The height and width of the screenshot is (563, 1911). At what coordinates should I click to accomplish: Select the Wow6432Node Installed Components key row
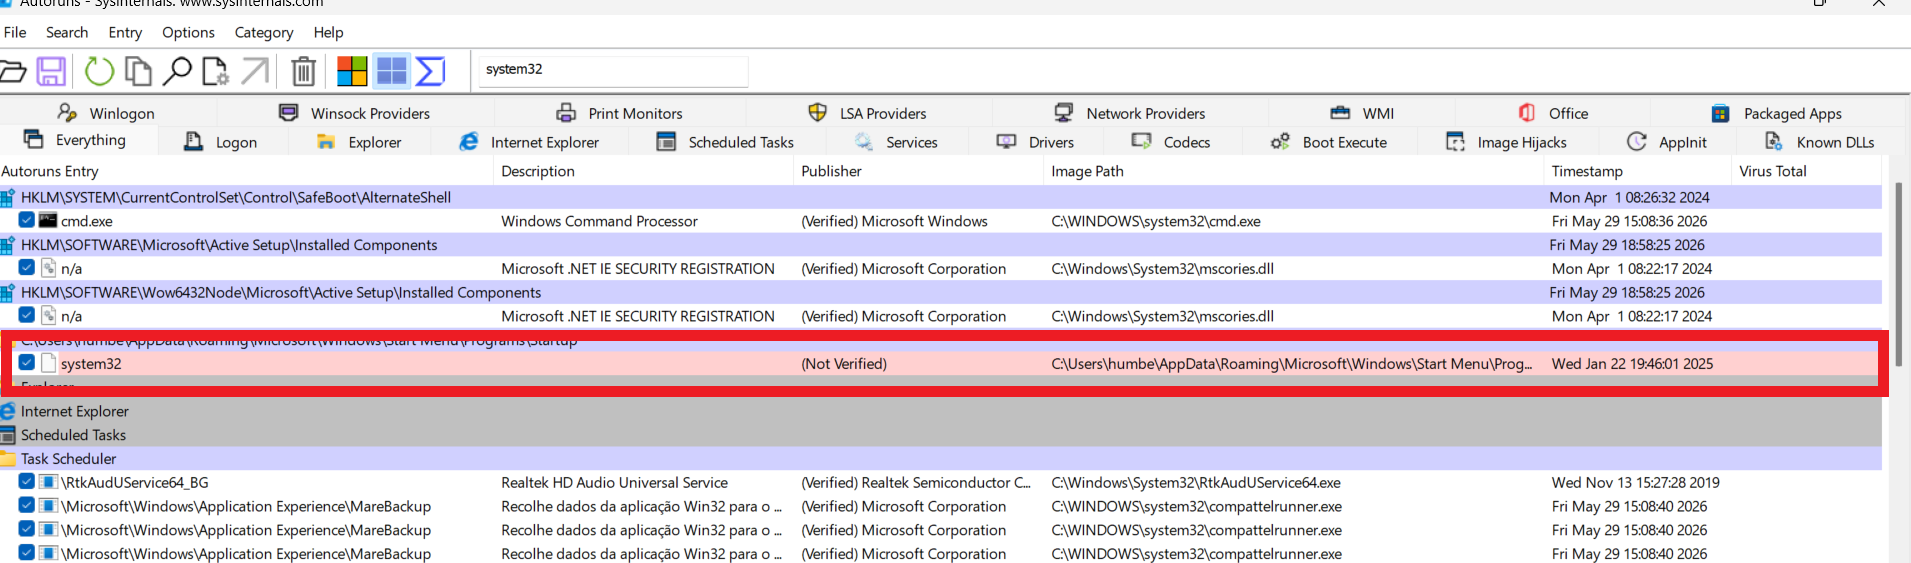940,292
